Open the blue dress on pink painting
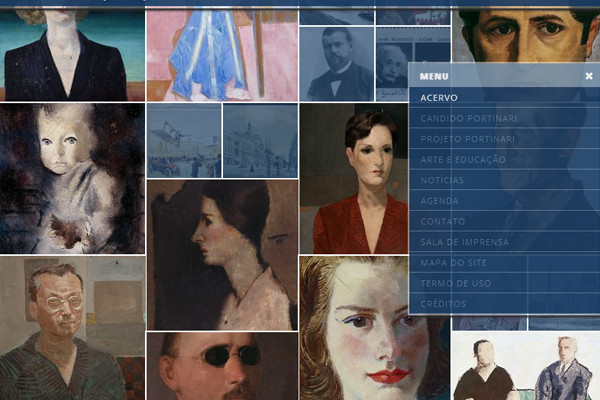 pyautogui.click(x=222, y=56)
